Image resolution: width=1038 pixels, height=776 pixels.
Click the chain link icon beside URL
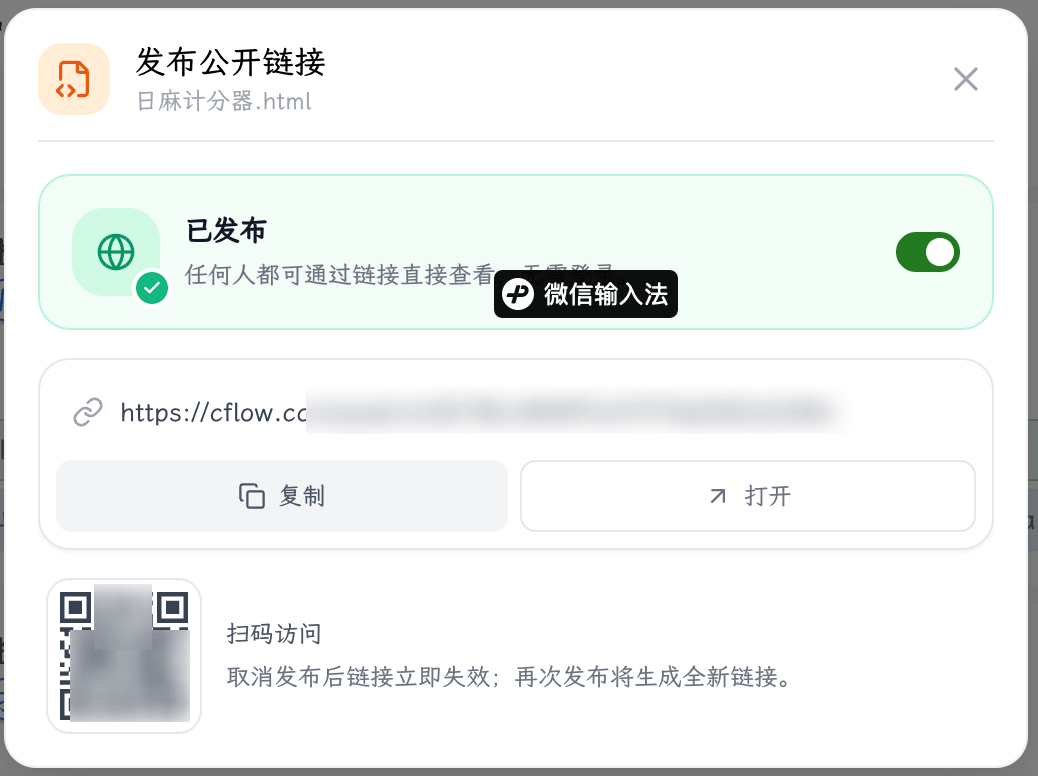[87, 412]
